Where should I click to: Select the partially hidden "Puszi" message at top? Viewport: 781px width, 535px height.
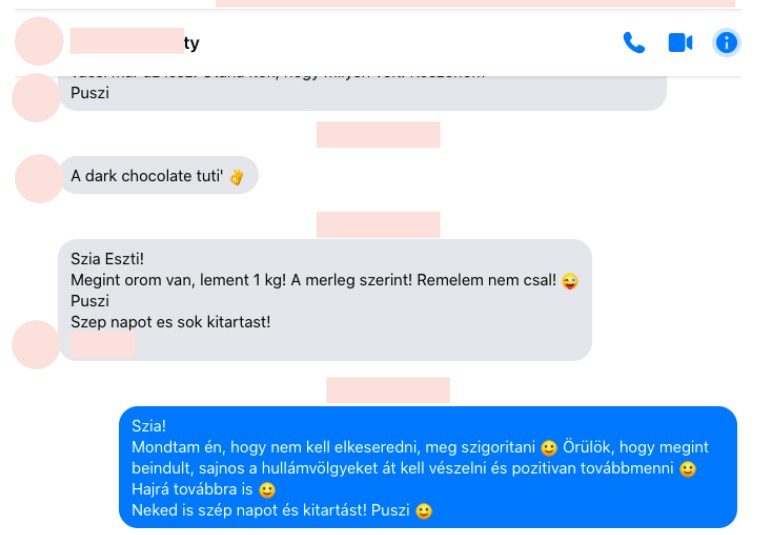(363, 93)
